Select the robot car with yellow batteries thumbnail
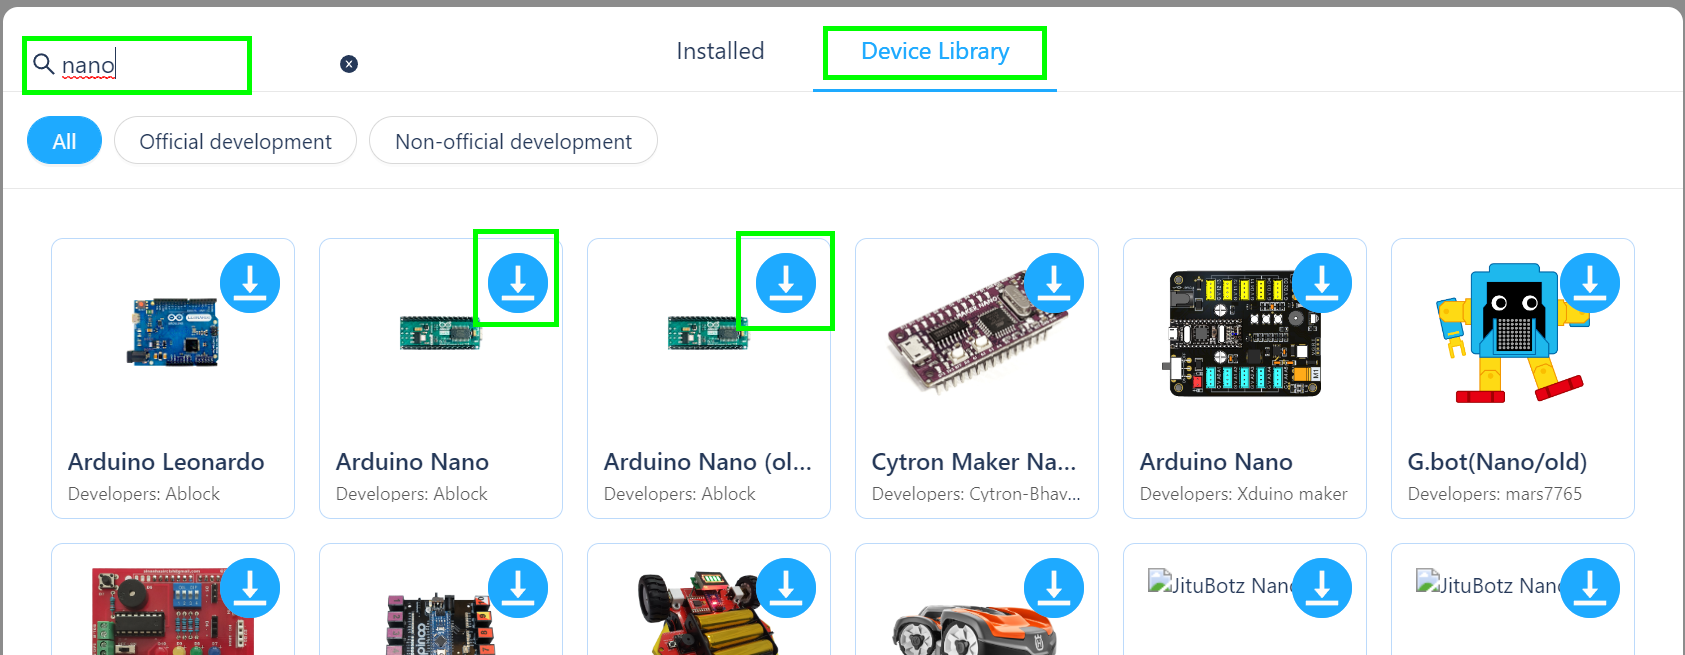 [709, 613]
